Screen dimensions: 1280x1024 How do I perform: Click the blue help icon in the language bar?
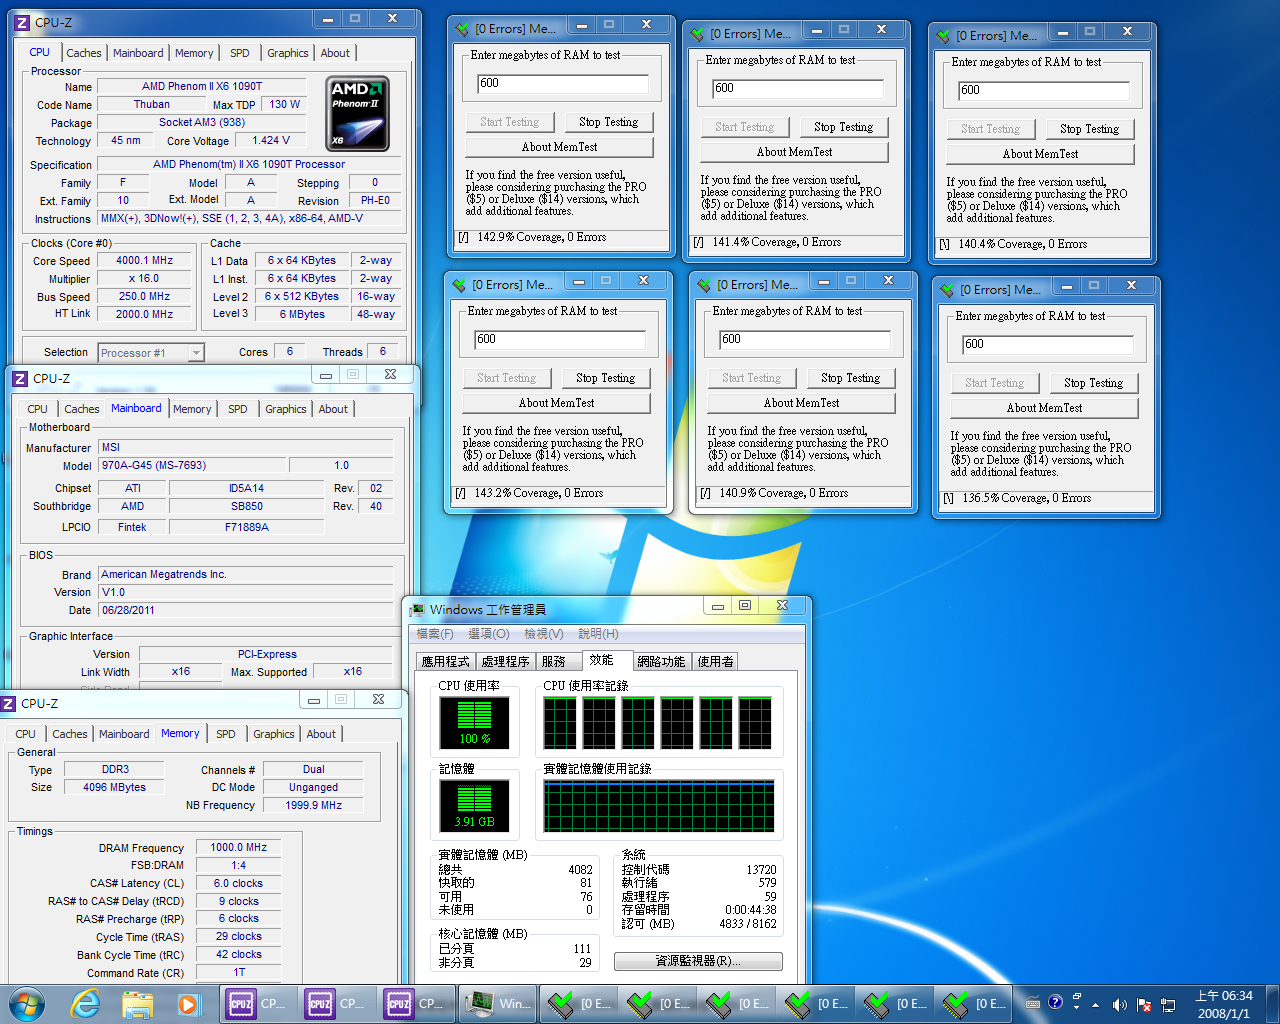(x=1055, y=1002)
